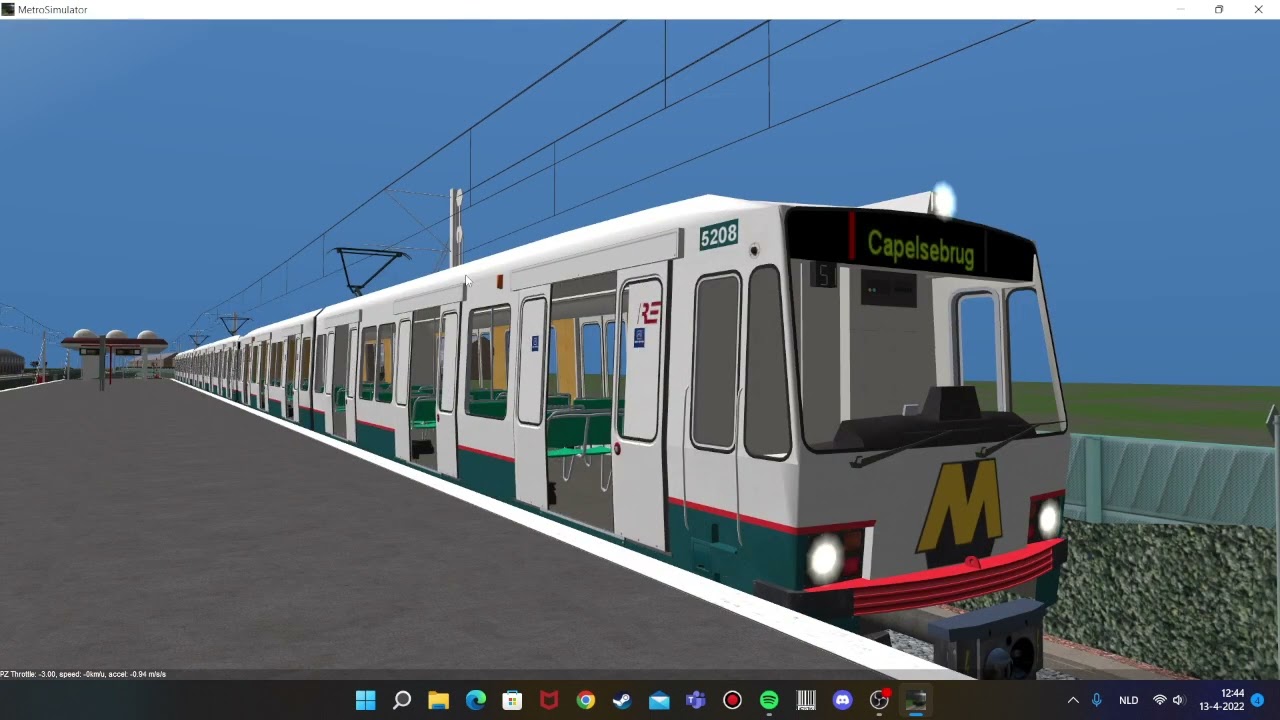Screen dimensions: 1280x720
Task: Open File Explorer from taskbar
Action: [439, 700]
